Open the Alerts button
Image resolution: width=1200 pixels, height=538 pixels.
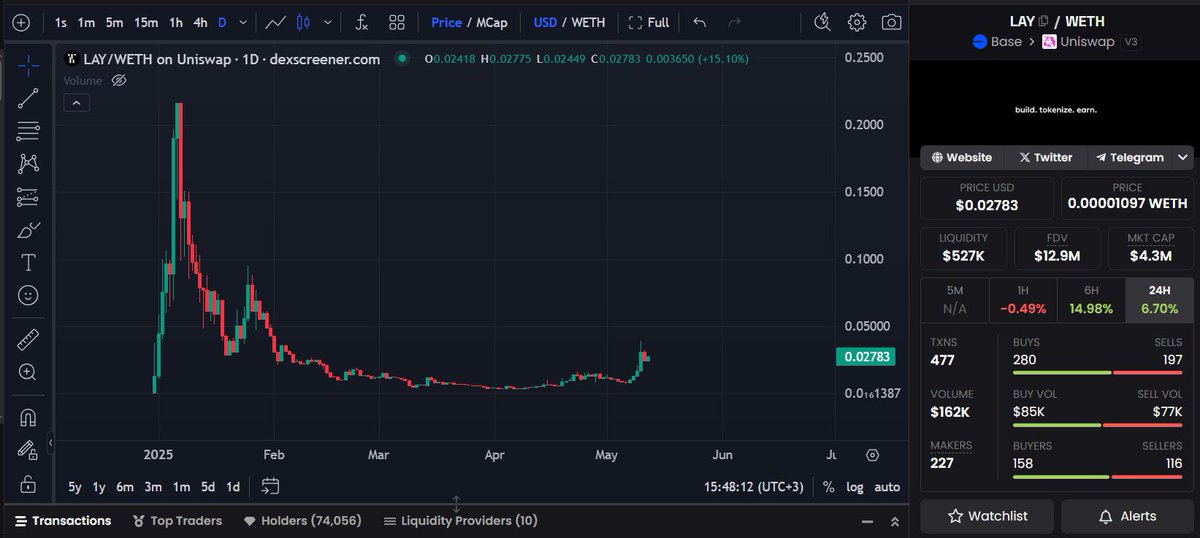(x=1127, y=516)
